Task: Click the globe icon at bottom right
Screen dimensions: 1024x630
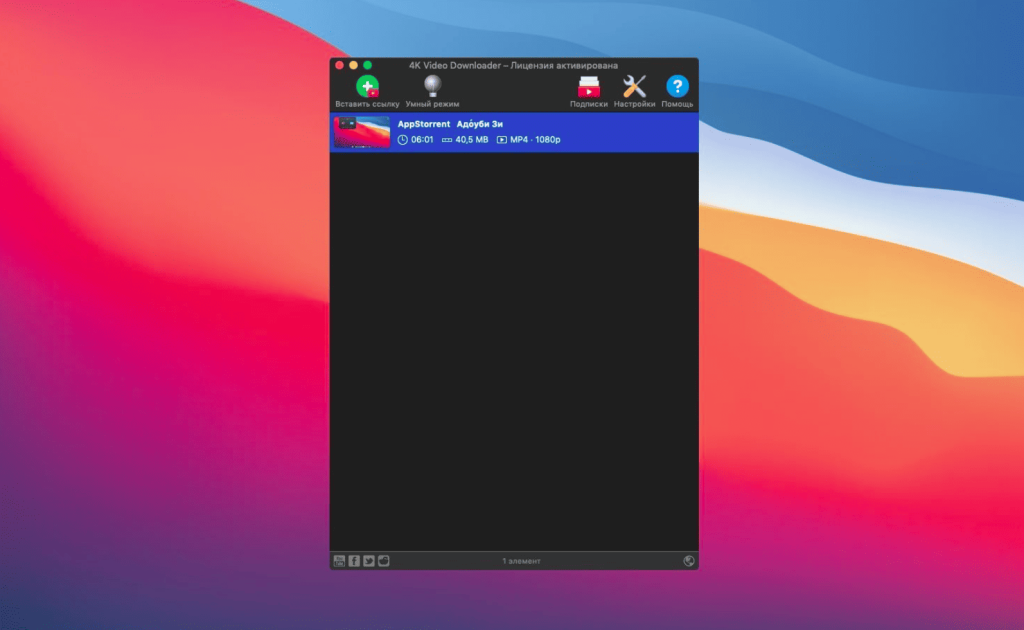Action: pos(688,561)
